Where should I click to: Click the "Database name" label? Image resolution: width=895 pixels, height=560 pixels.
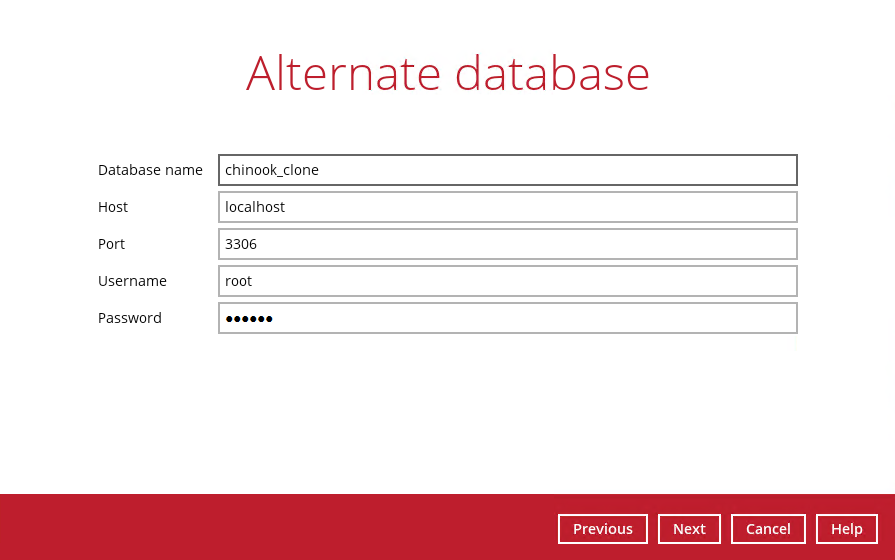pyautogui.click(x=150, y=170)
